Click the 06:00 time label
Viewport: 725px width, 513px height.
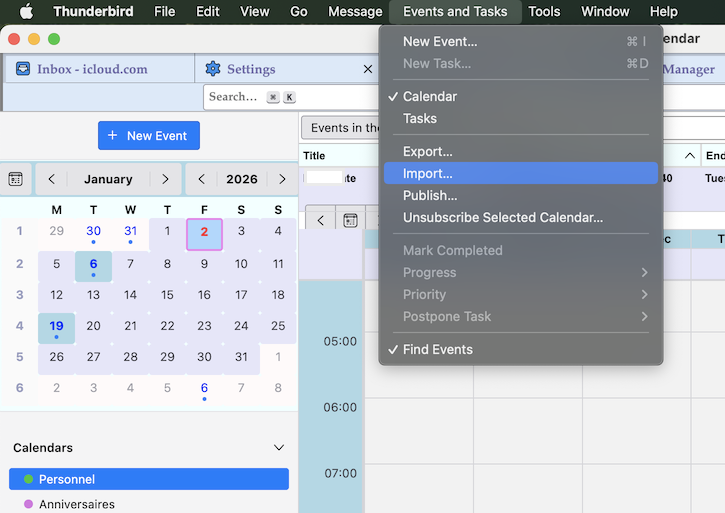coord(340,407)
